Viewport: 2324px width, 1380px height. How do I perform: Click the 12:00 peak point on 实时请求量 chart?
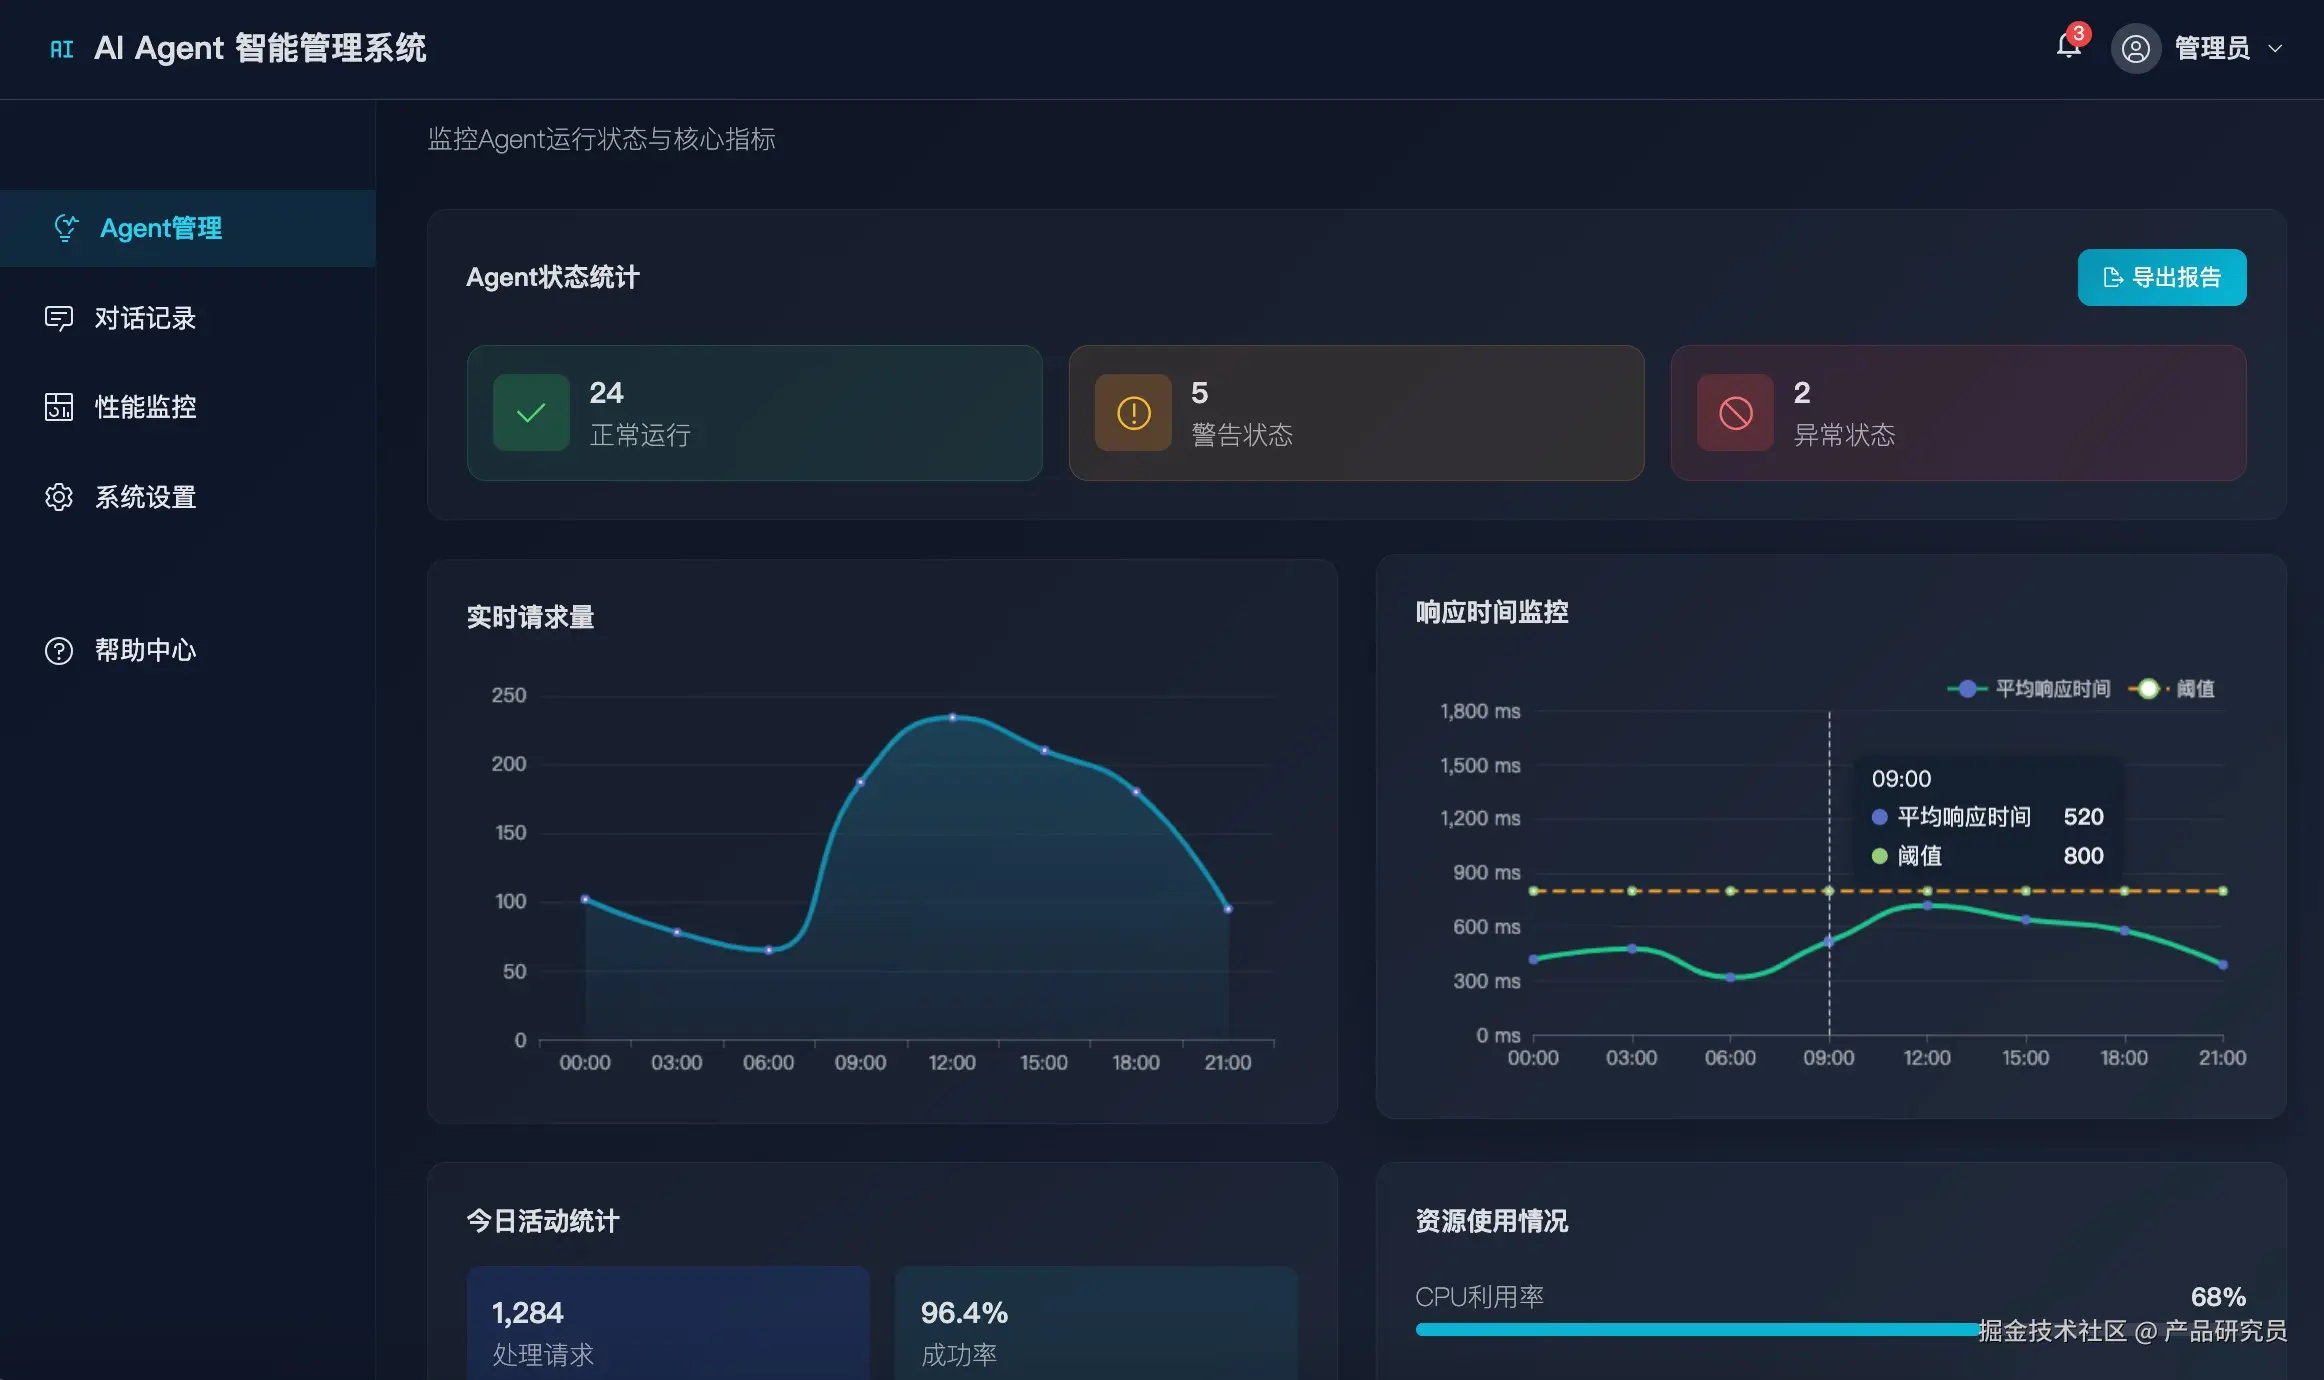(952, 717)
